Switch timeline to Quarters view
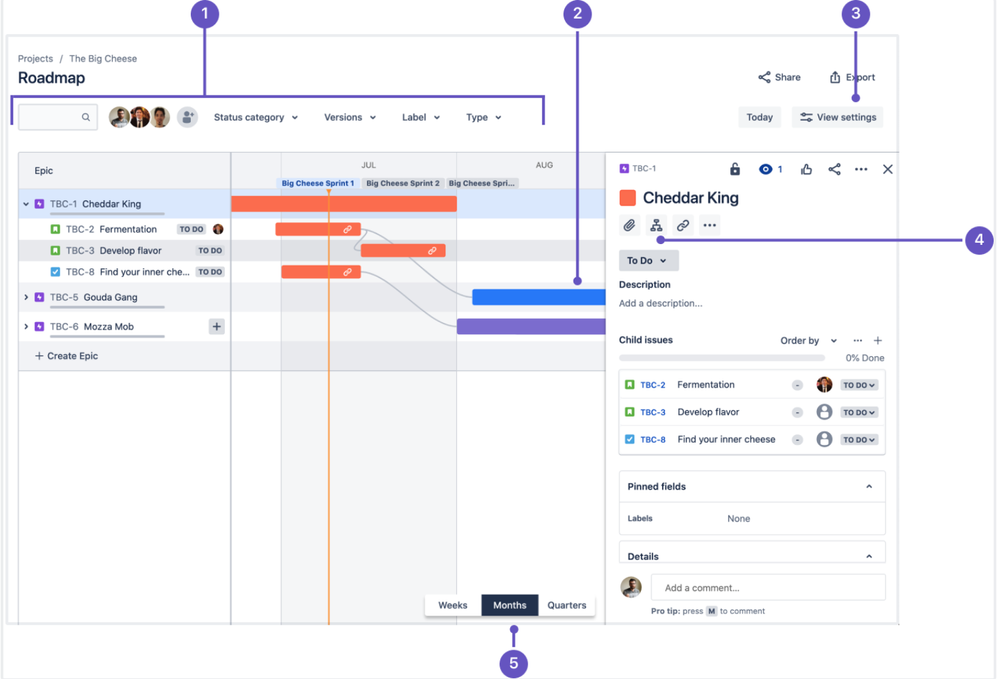 coord(566,605)
